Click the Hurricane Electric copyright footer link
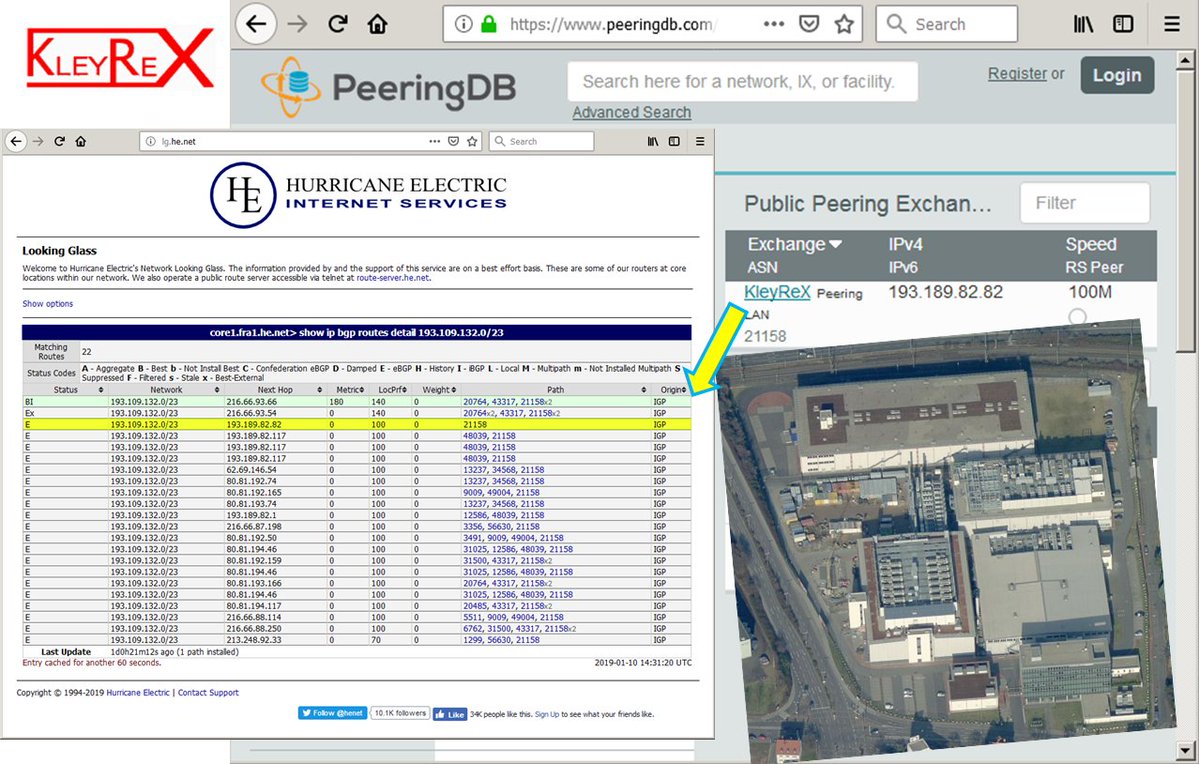Screen dimensions: 1199x764 pyautogui.click(x=138, y=693)
